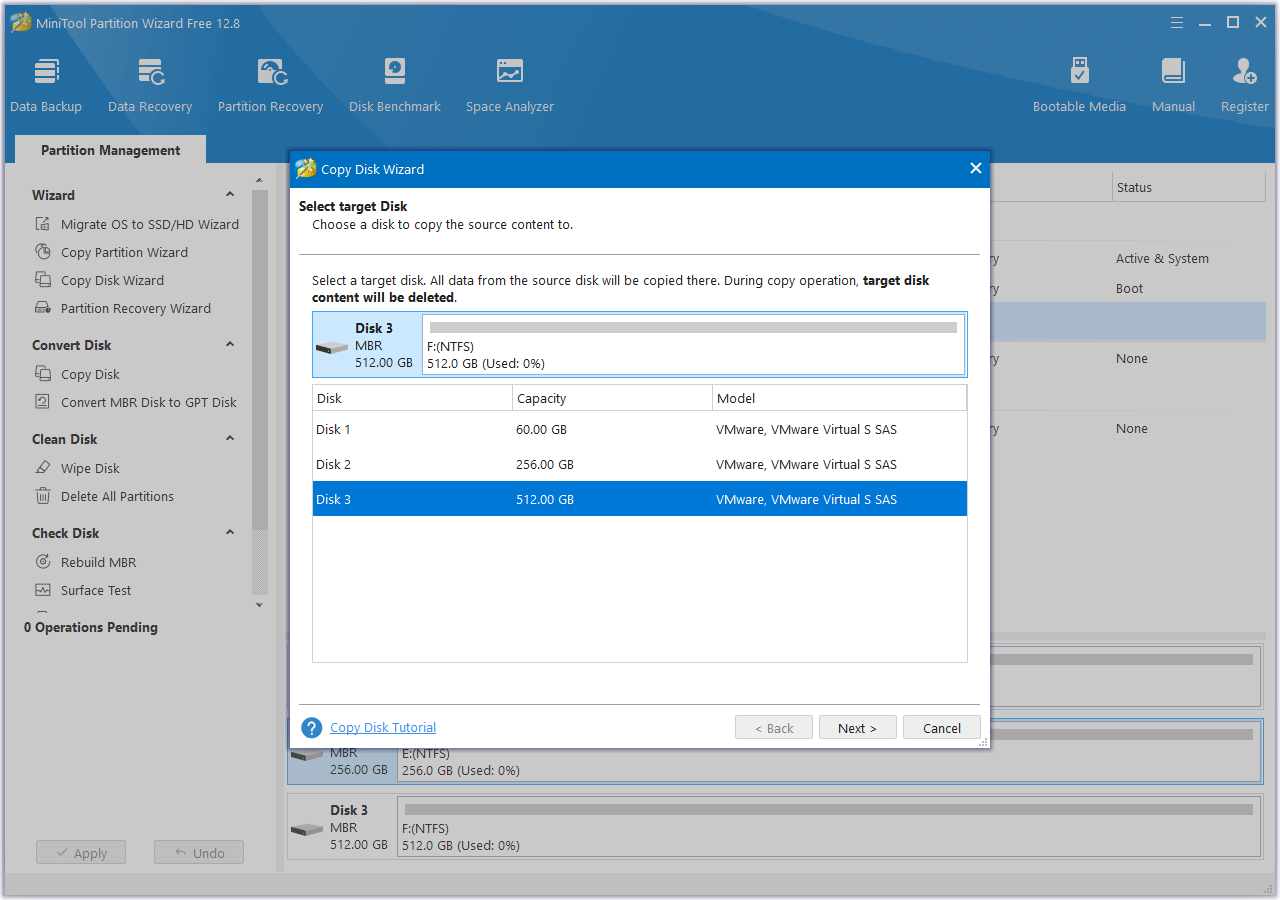The height and width of the screenshot is (900, 1280).
Task: Select Copy Partition Wizard in the sidebar
Action: [x=124, y=252]
